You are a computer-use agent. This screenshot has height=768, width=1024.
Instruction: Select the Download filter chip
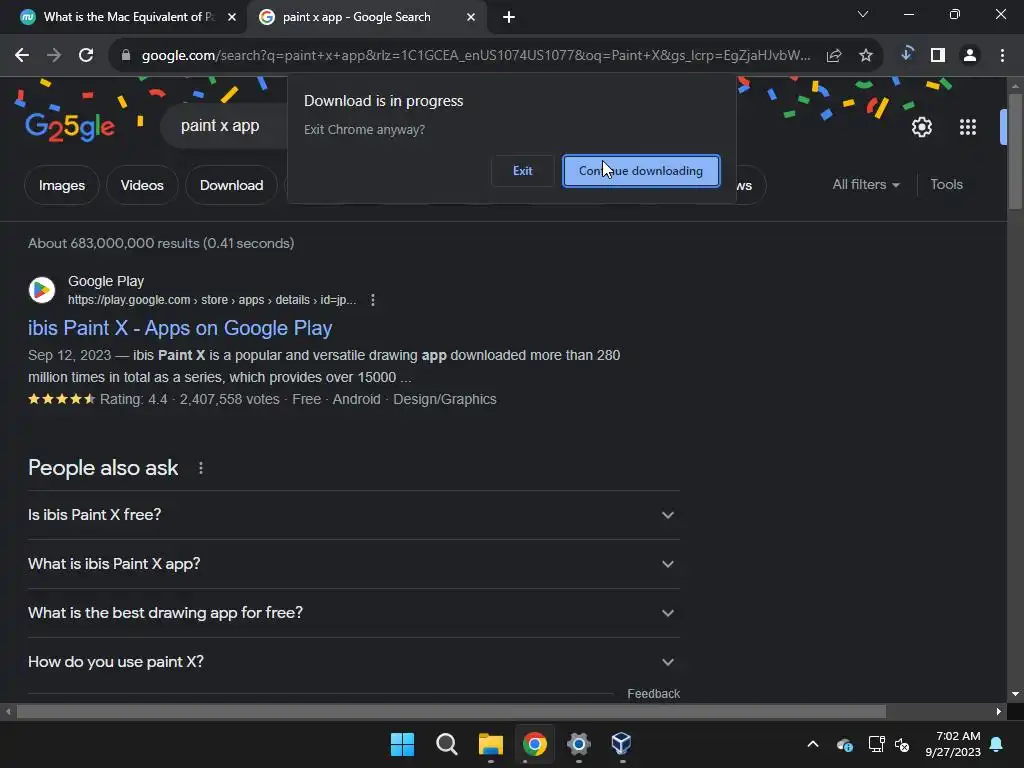tap(231, 185)
